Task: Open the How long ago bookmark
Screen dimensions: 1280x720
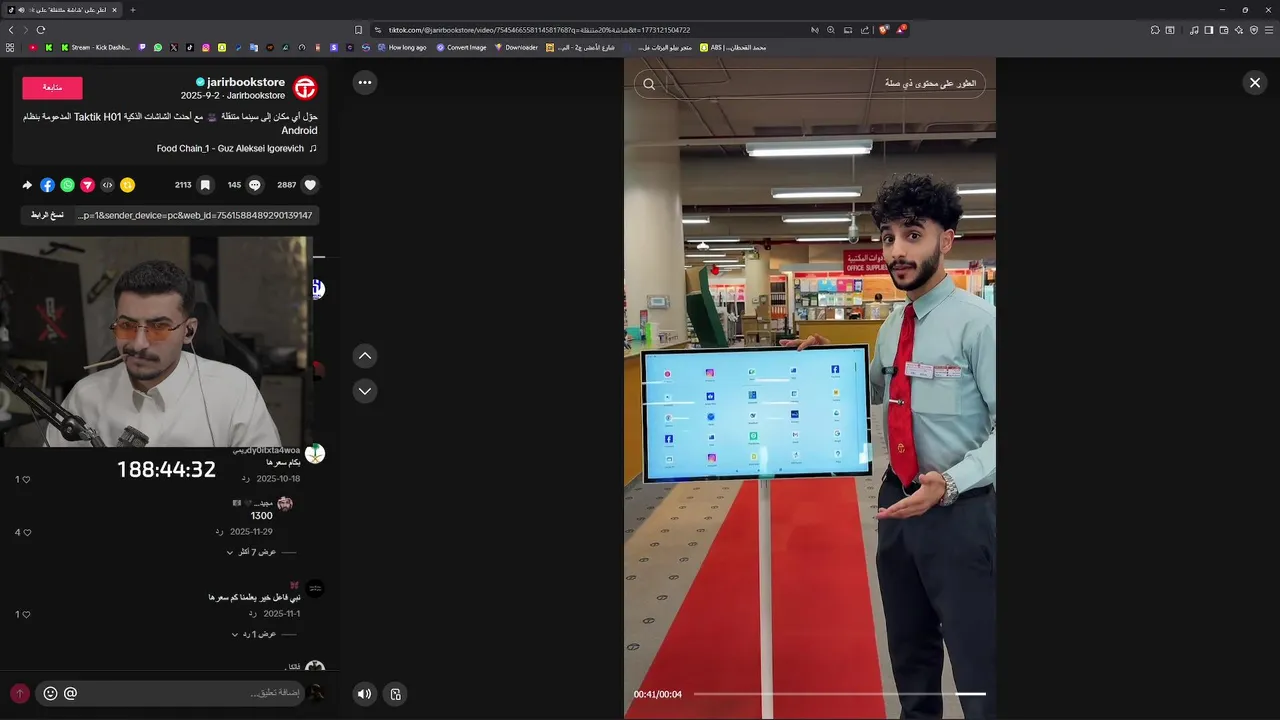Action: pyautogui.click(x=402, y=47)
